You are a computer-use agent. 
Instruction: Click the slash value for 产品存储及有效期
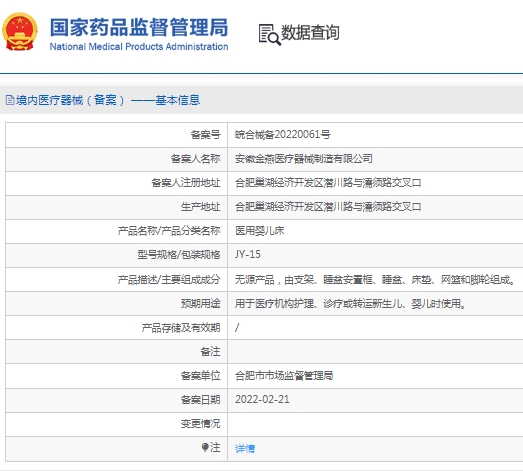(237, 328)
